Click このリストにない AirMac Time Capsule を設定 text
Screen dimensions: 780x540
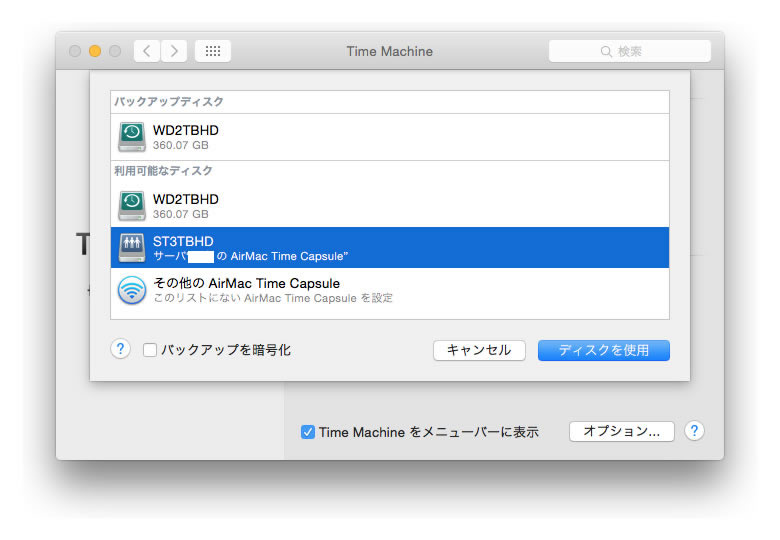click(x=273, y=298)
